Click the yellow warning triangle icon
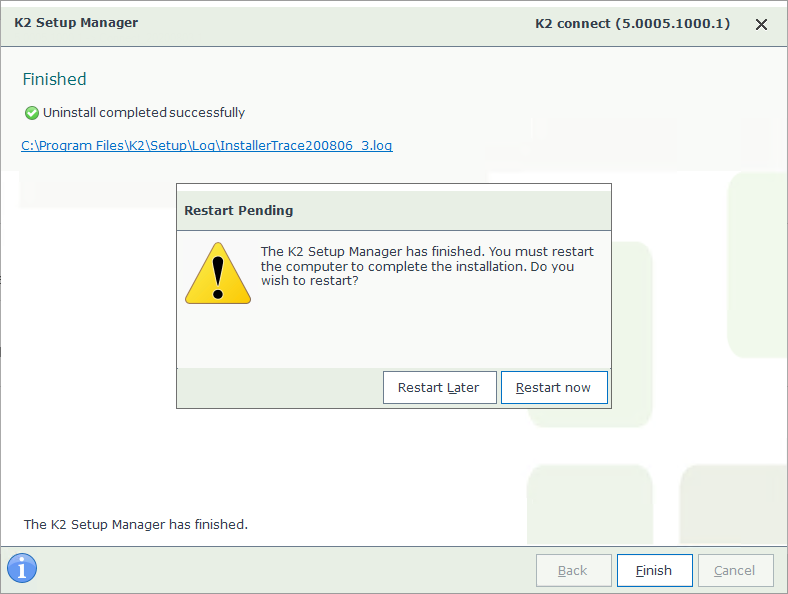This screenshot has height=594, width=788. coord(218,274)
